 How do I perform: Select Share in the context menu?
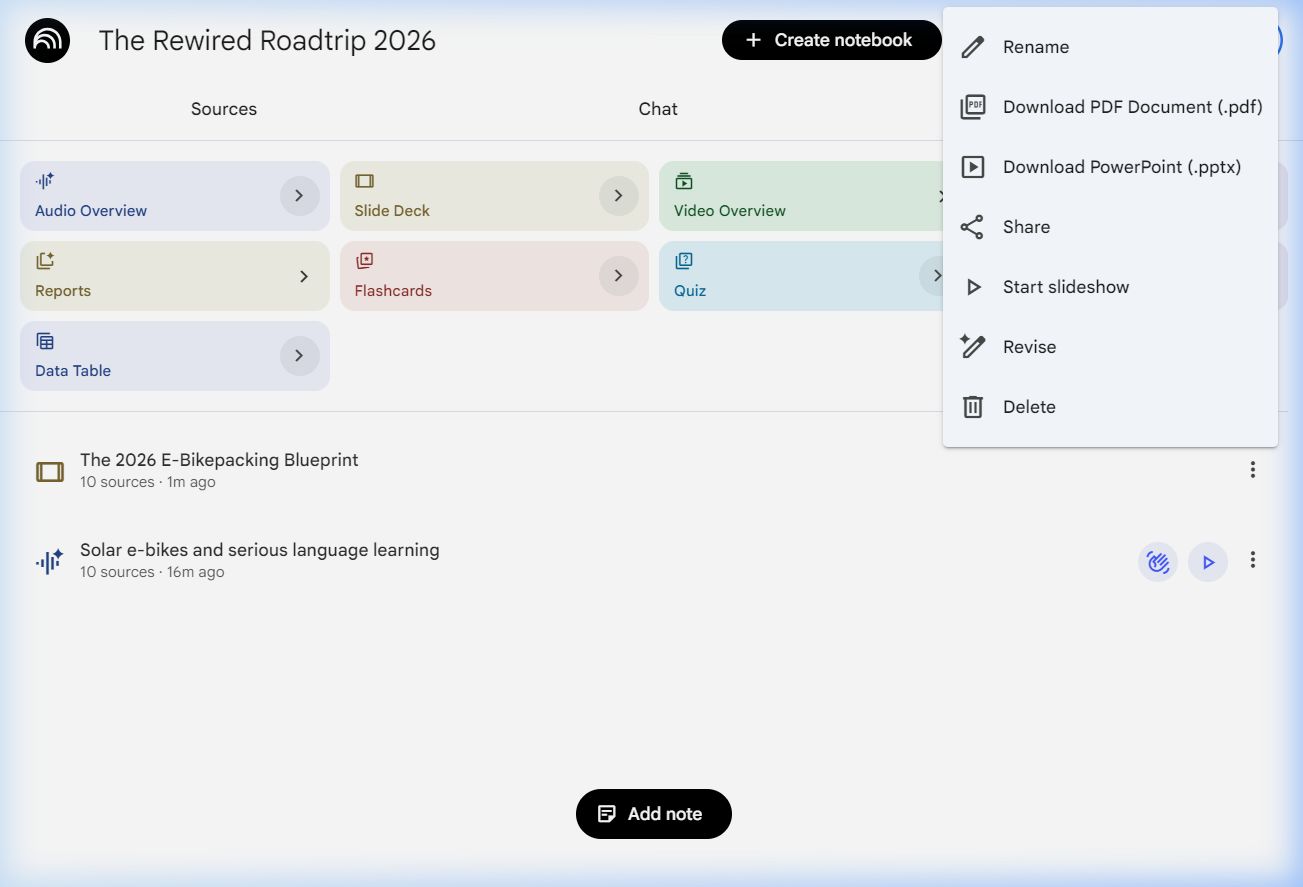[x=1026, y=227]
